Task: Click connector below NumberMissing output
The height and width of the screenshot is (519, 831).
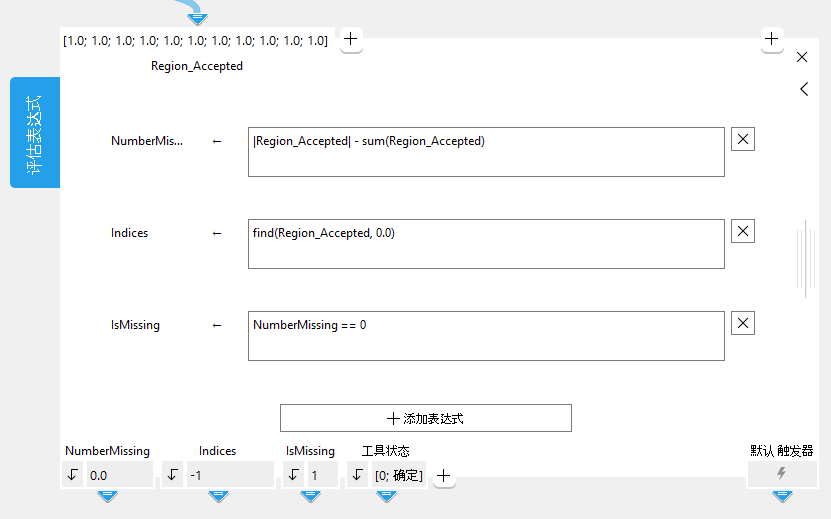Action: [x=107, y=496]
